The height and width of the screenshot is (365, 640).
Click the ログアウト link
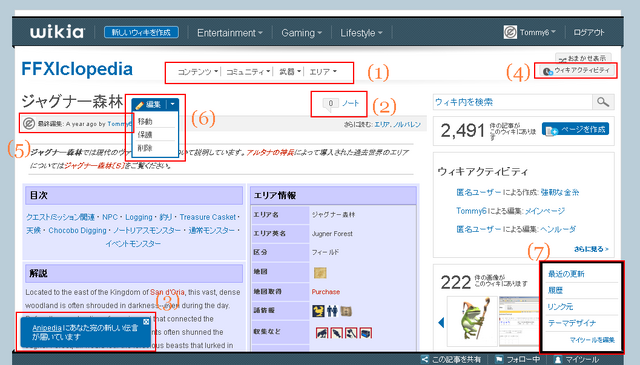click(x=589, y=32)
